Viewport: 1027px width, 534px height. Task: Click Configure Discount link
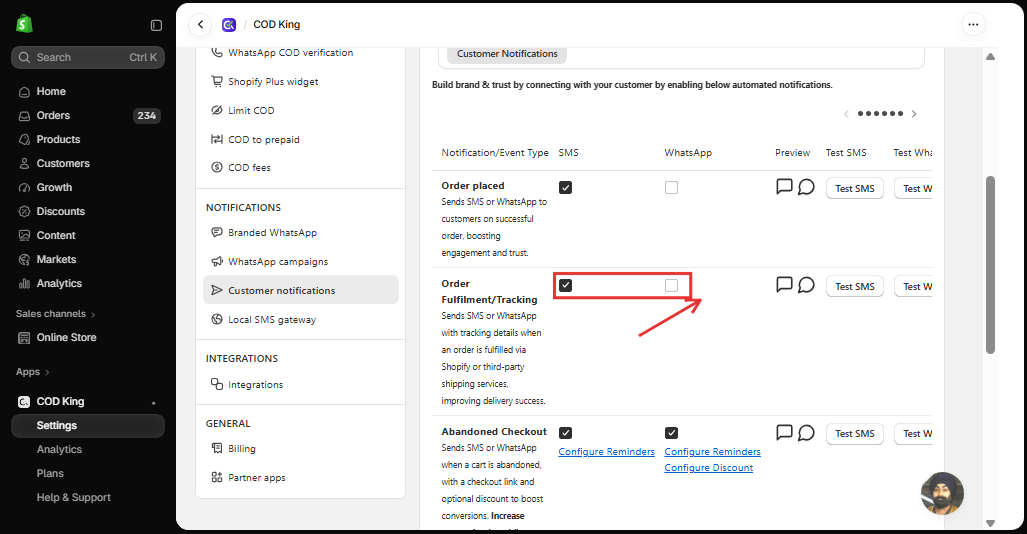(709, 468)
